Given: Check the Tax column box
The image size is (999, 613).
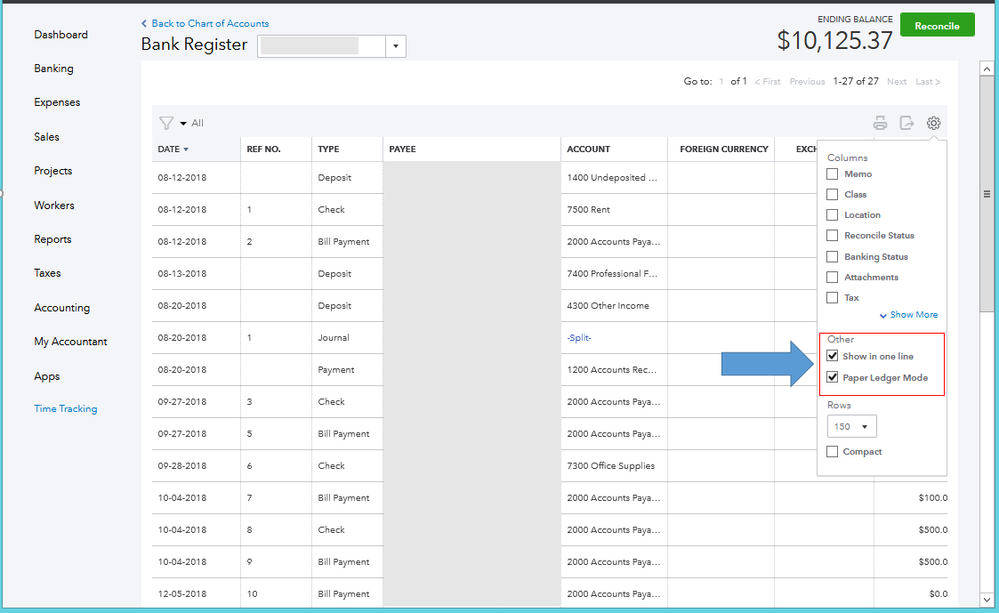Looking at the screenshot, I should point(832,298).
